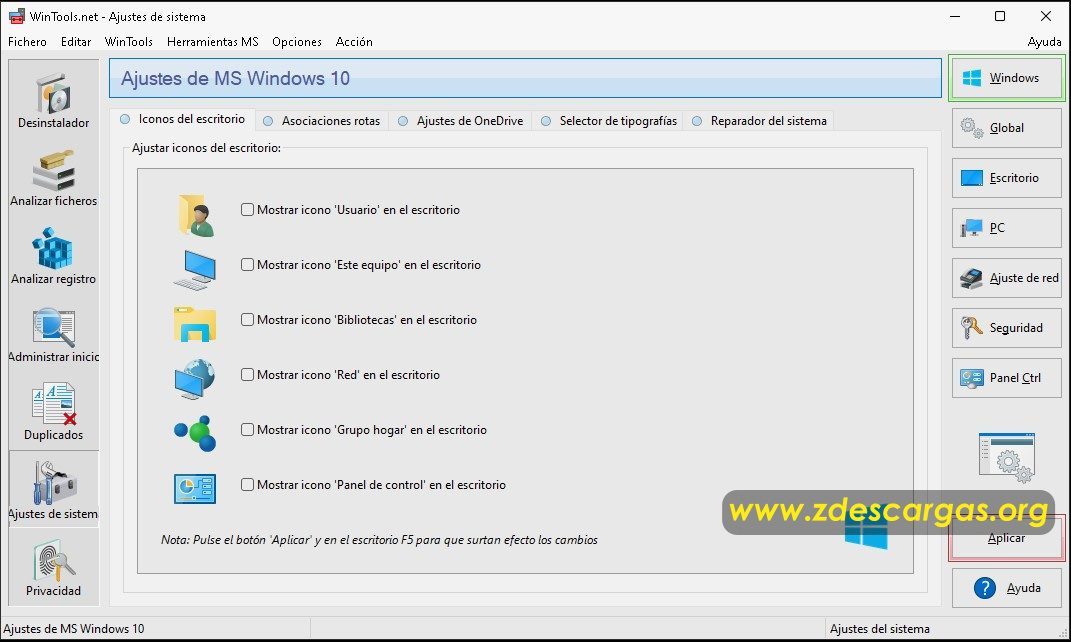Viewport: 1071px width, 642px height.
Task: Open the WinTools menu
Action: click(128, 42)
